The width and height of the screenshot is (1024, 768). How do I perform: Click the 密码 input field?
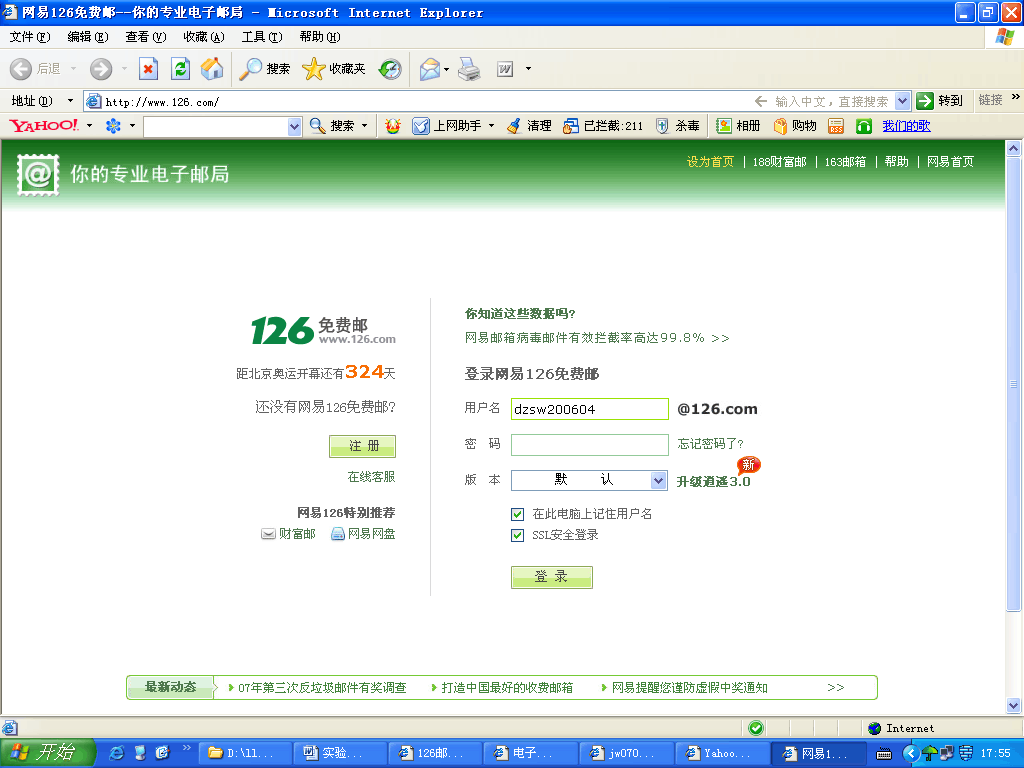[589, 445]
